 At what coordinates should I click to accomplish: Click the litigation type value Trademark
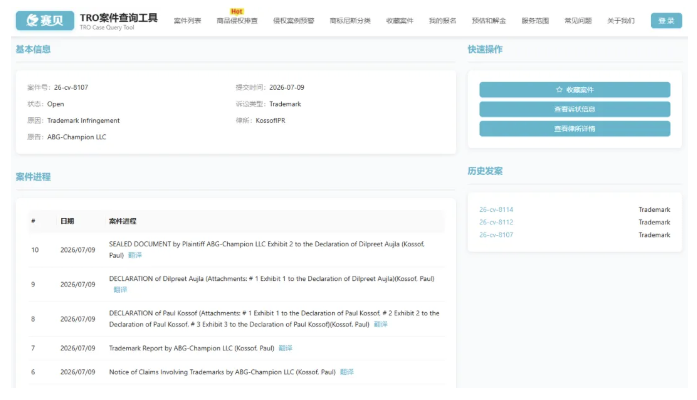(x=285, y=104)
